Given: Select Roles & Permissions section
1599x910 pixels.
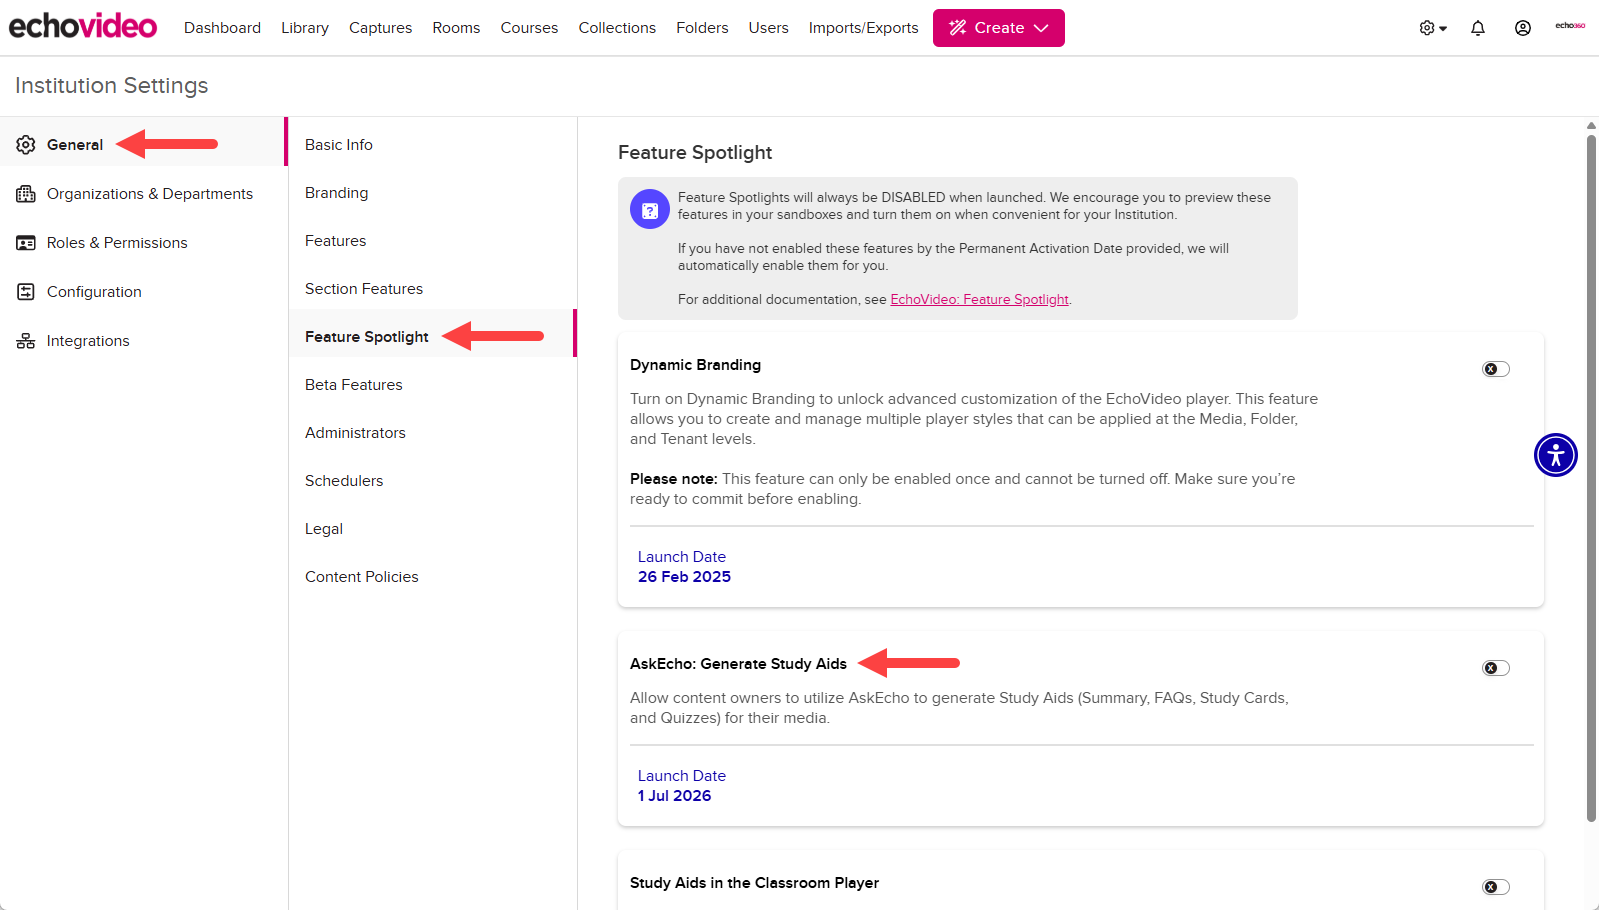Looking at the screenshot, I should pos(143,243).
